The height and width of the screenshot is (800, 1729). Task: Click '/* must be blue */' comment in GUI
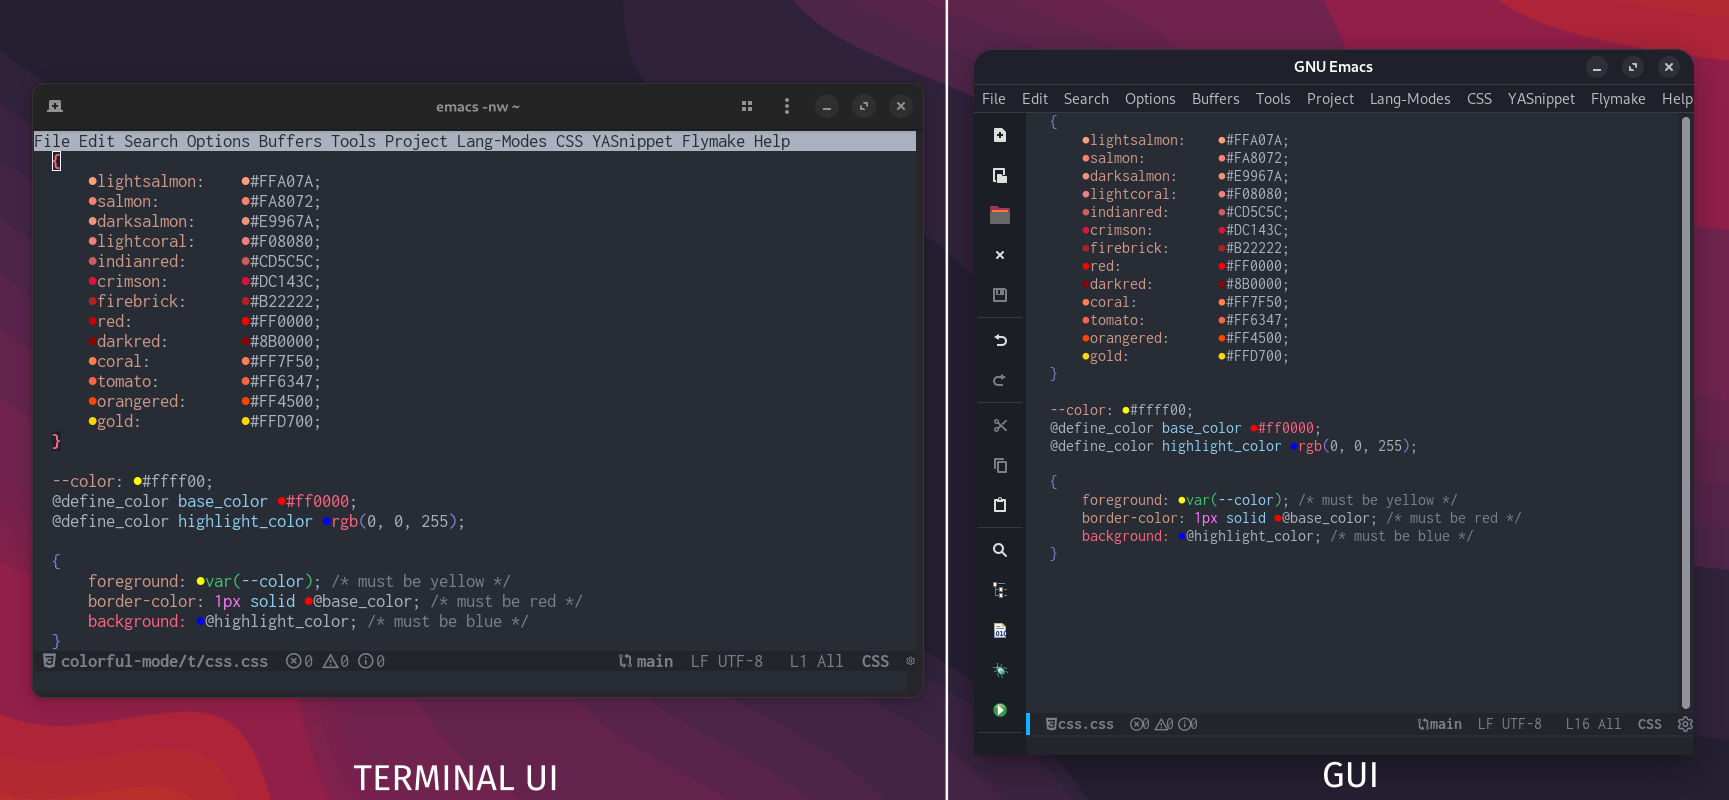click(1401, 536)
